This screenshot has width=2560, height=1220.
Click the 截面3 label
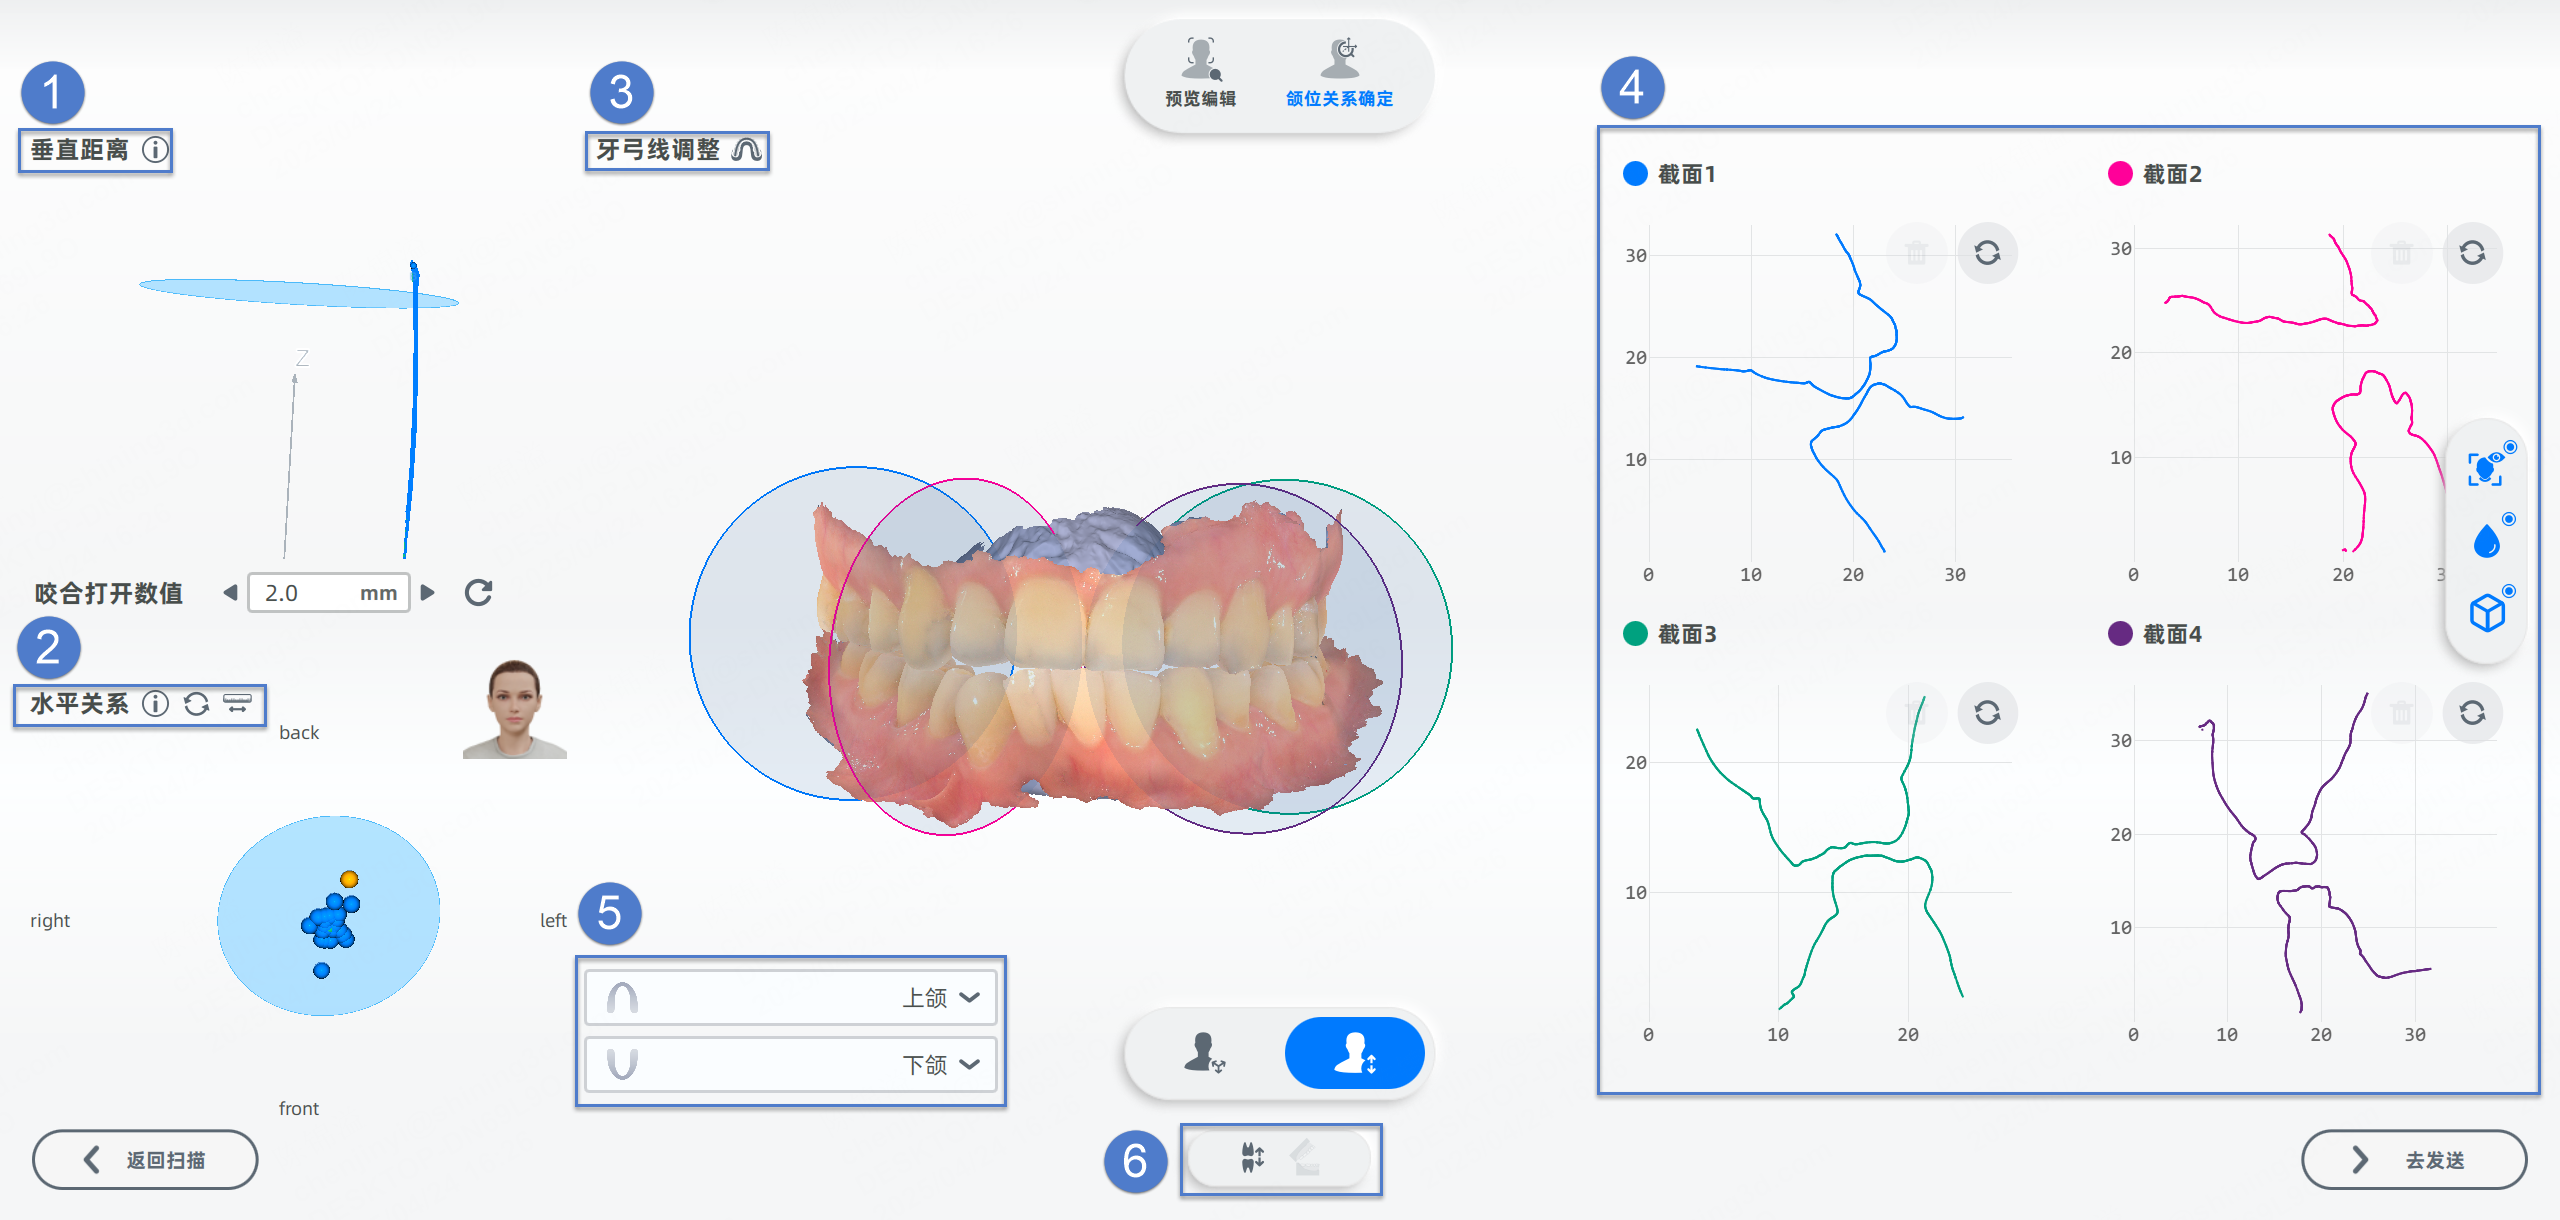tap(1687, 634)
